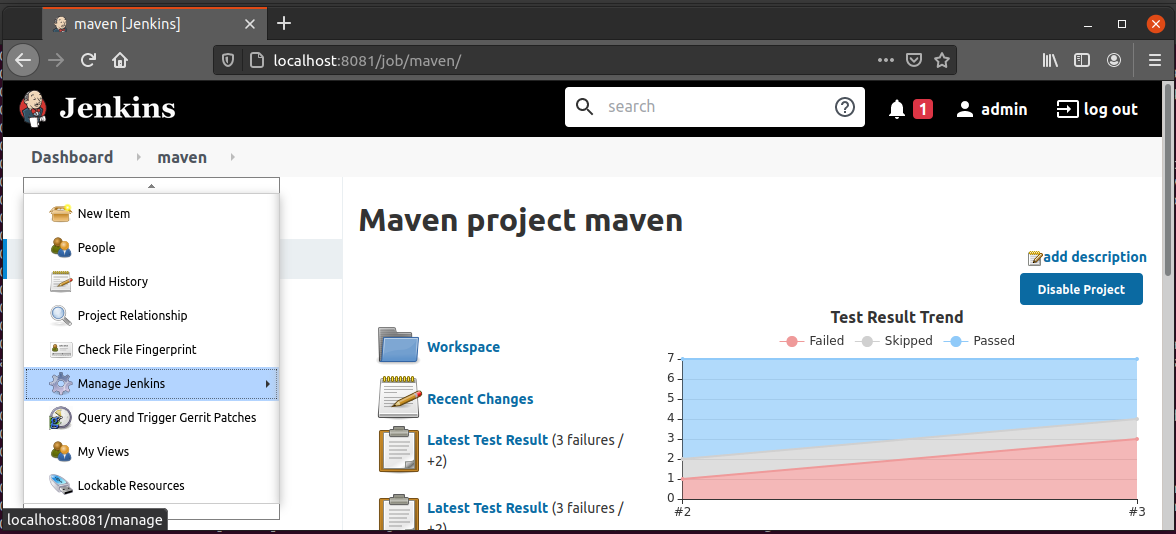Viewport: 1176px width, 534px height.
Task: Open the search help question-mark icon
Action: tap(844, 107)
